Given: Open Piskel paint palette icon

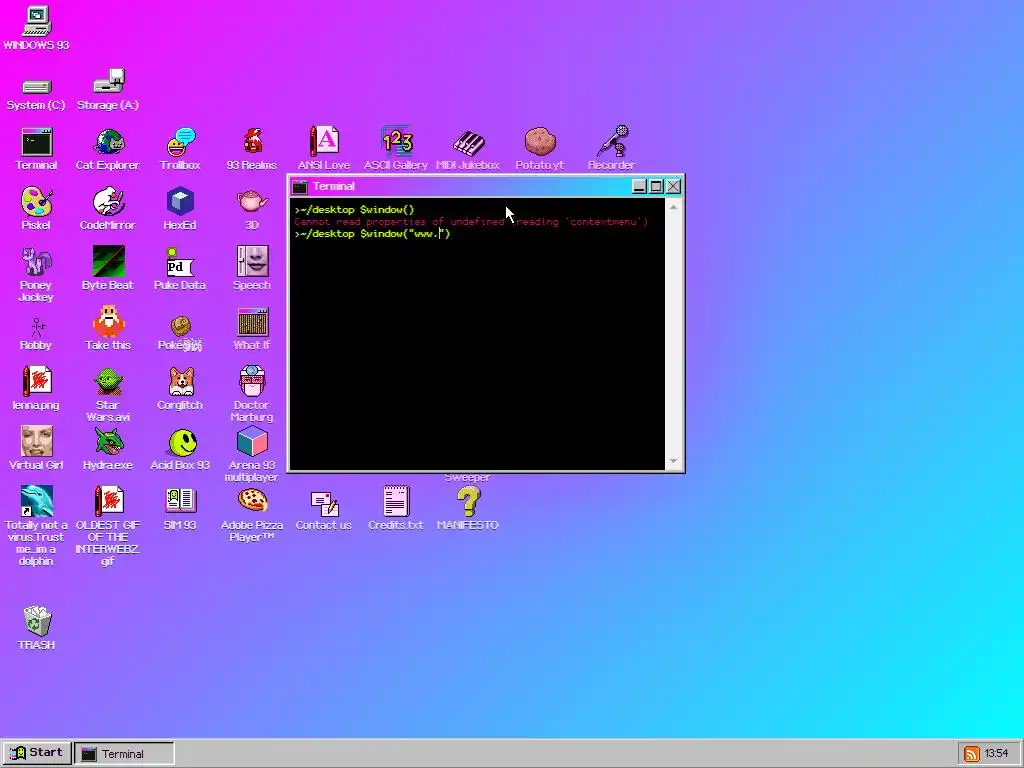Looking at the screenshot, I should 36,209.
